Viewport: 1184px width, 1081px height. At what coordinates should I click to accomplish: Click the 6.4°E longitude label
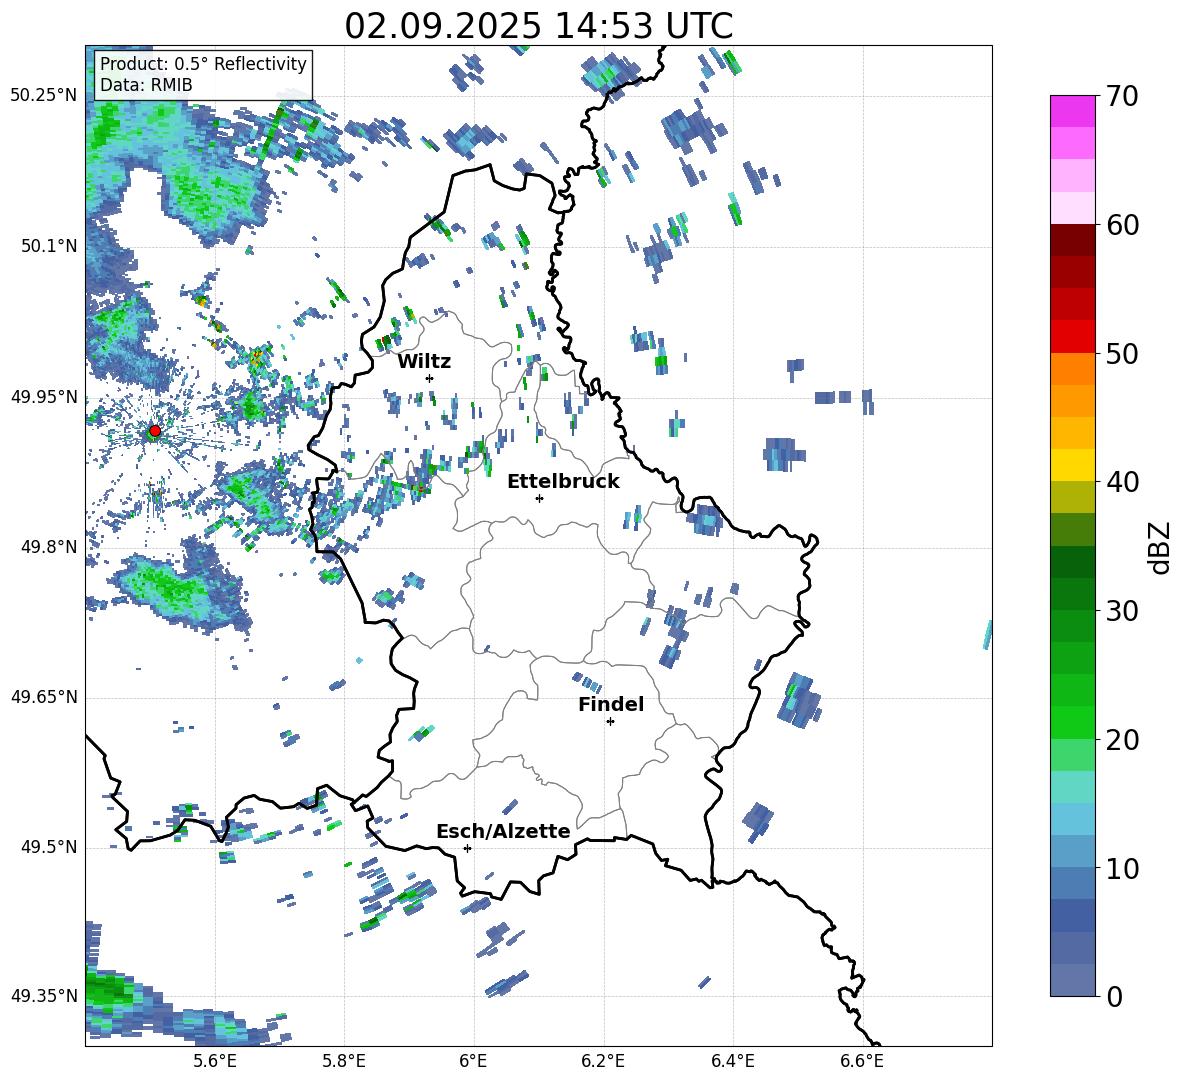(x=732, y=1061)
